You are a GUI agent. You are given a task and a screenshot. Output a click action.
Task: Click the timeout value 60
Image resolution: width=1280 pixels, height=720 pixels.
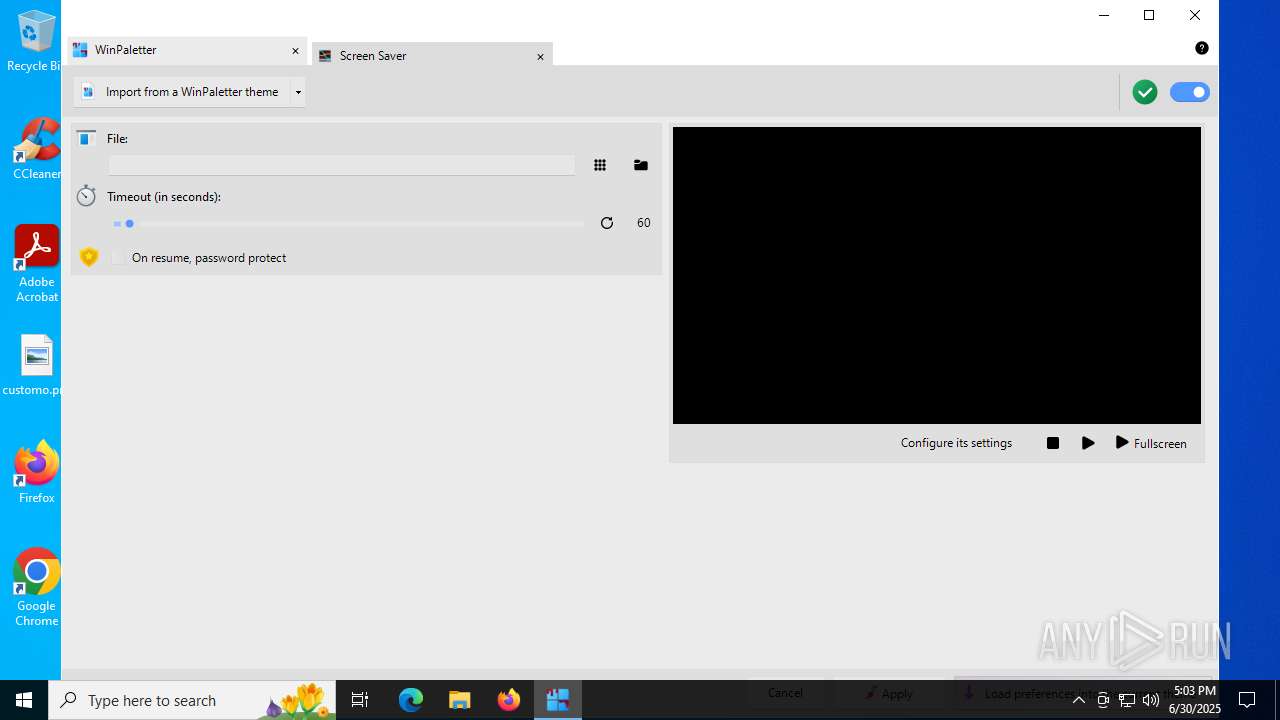point(643,223)
